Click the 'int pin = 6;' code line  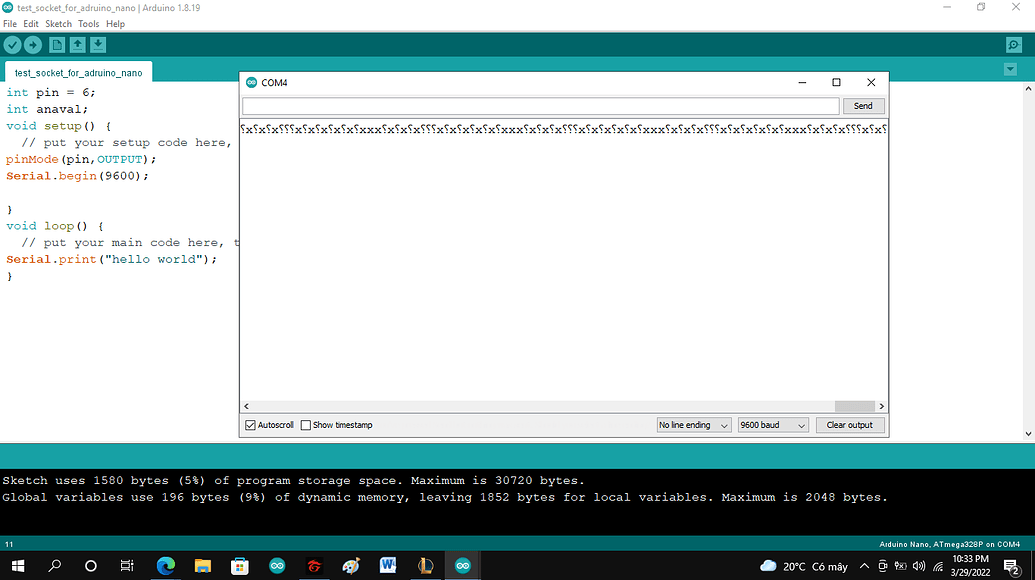coord(51,92)
